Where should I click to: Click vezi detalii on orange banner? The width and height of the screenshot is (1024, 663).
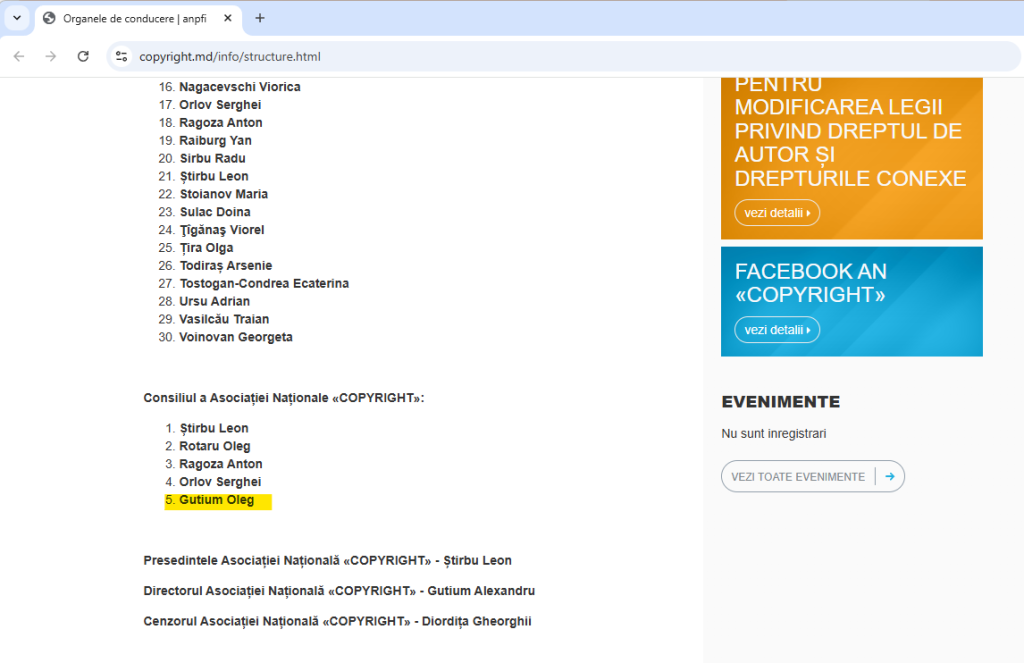click(x=776, y=213)
